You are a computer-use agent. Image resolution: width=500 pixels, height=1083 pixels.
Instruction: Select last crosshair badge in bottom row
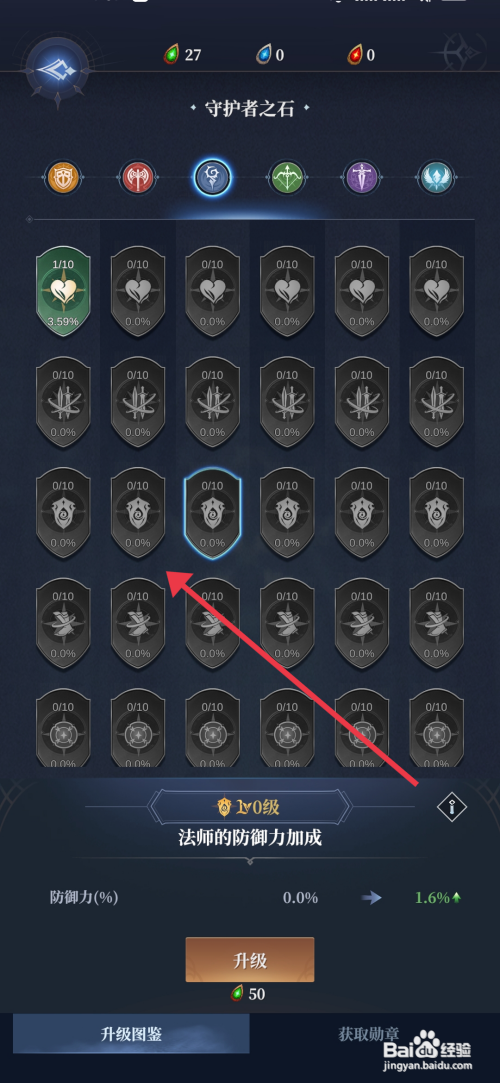pyautogui.click(x=436, y=729)
